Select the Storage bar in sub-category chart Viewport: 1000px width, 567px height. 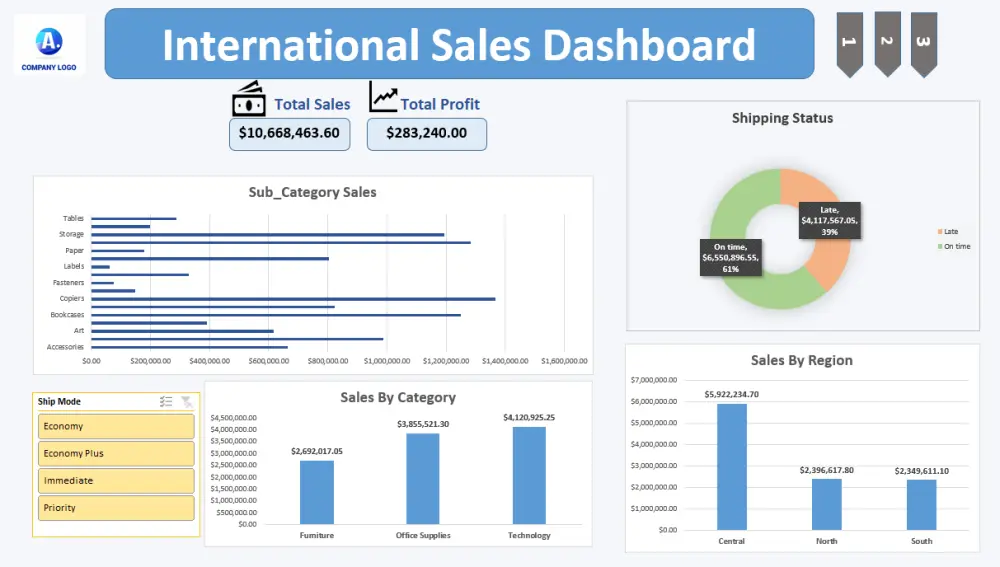[268, 235]
